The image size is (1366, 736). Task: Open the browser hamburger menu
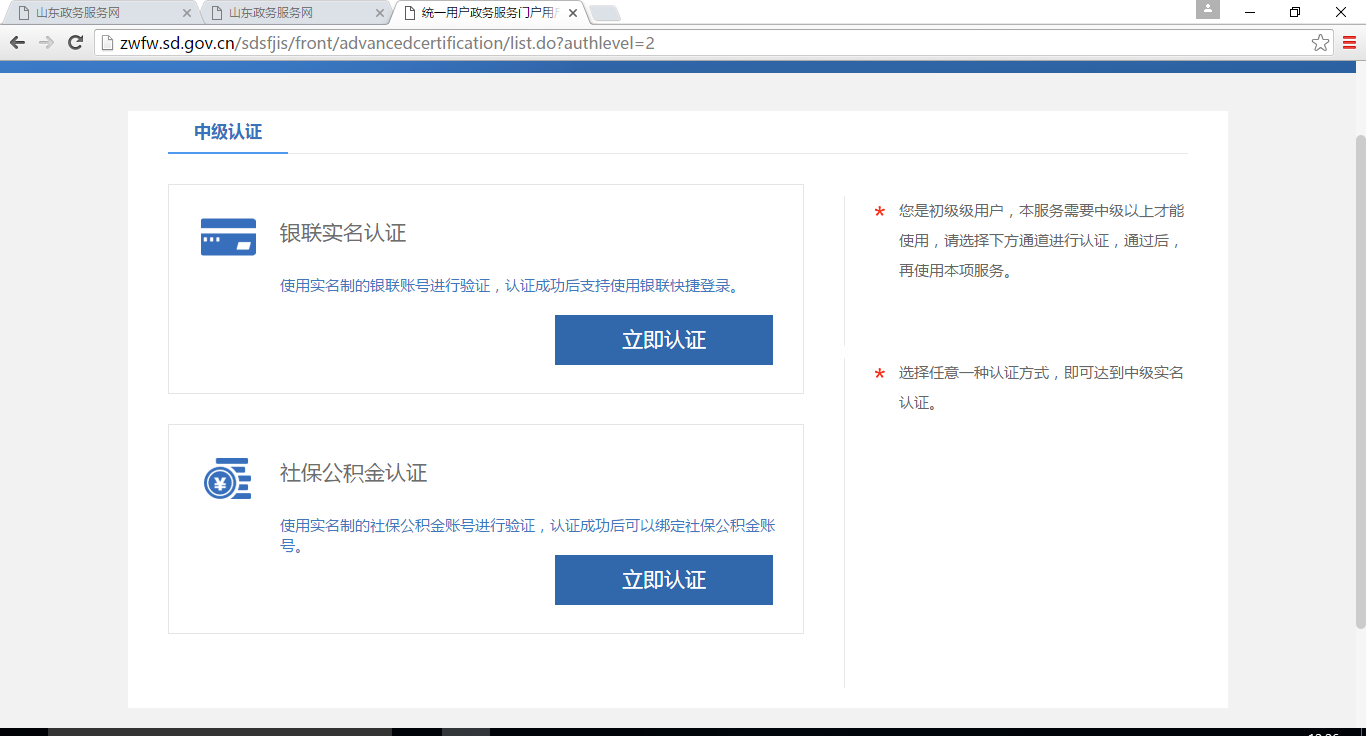point(1351,42)
